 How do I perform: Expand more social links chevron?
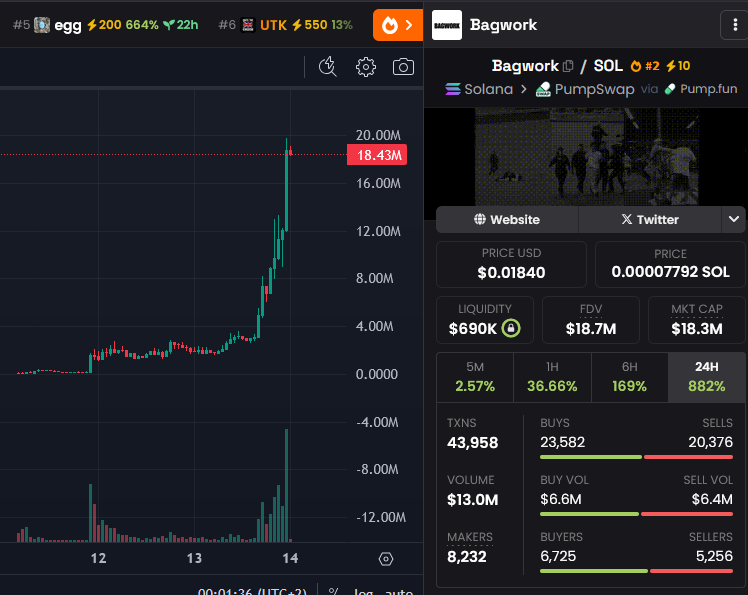click(x=734, y=219)
